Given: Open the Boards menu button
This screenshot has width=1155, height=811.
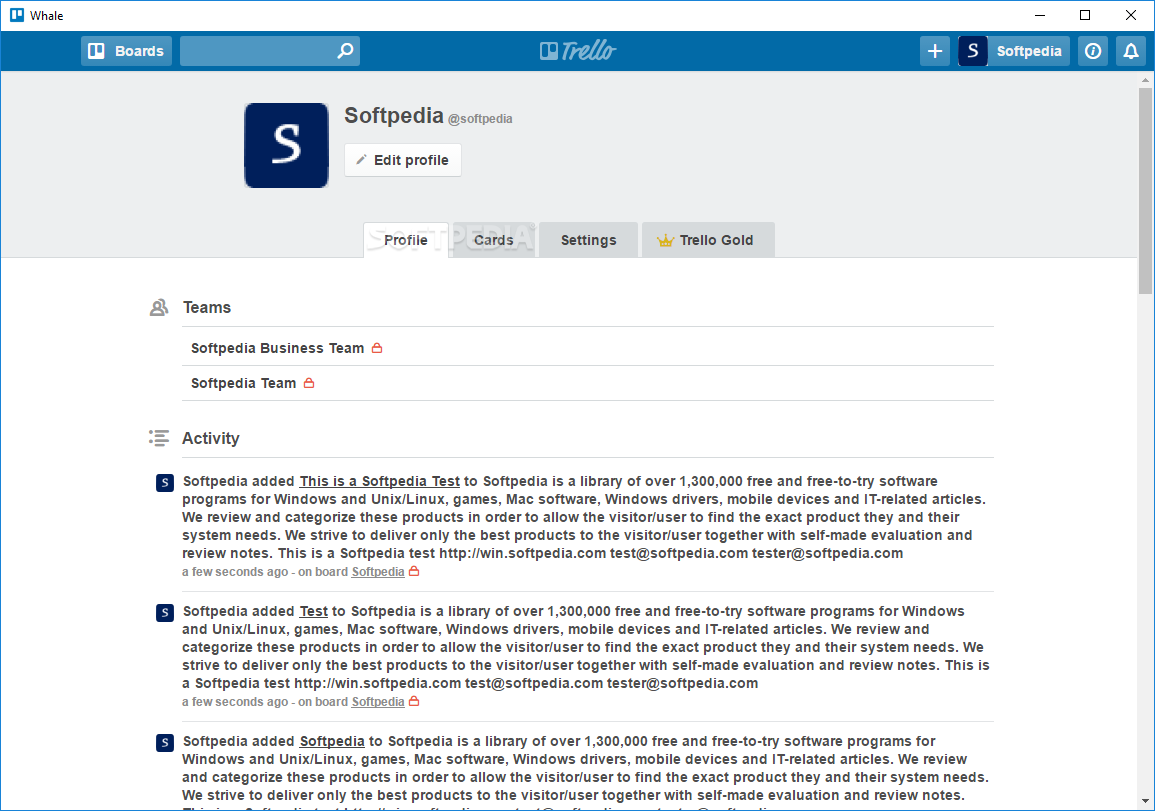Looking at the screenshot, I should pyautogui.click(x=126, y=51).
